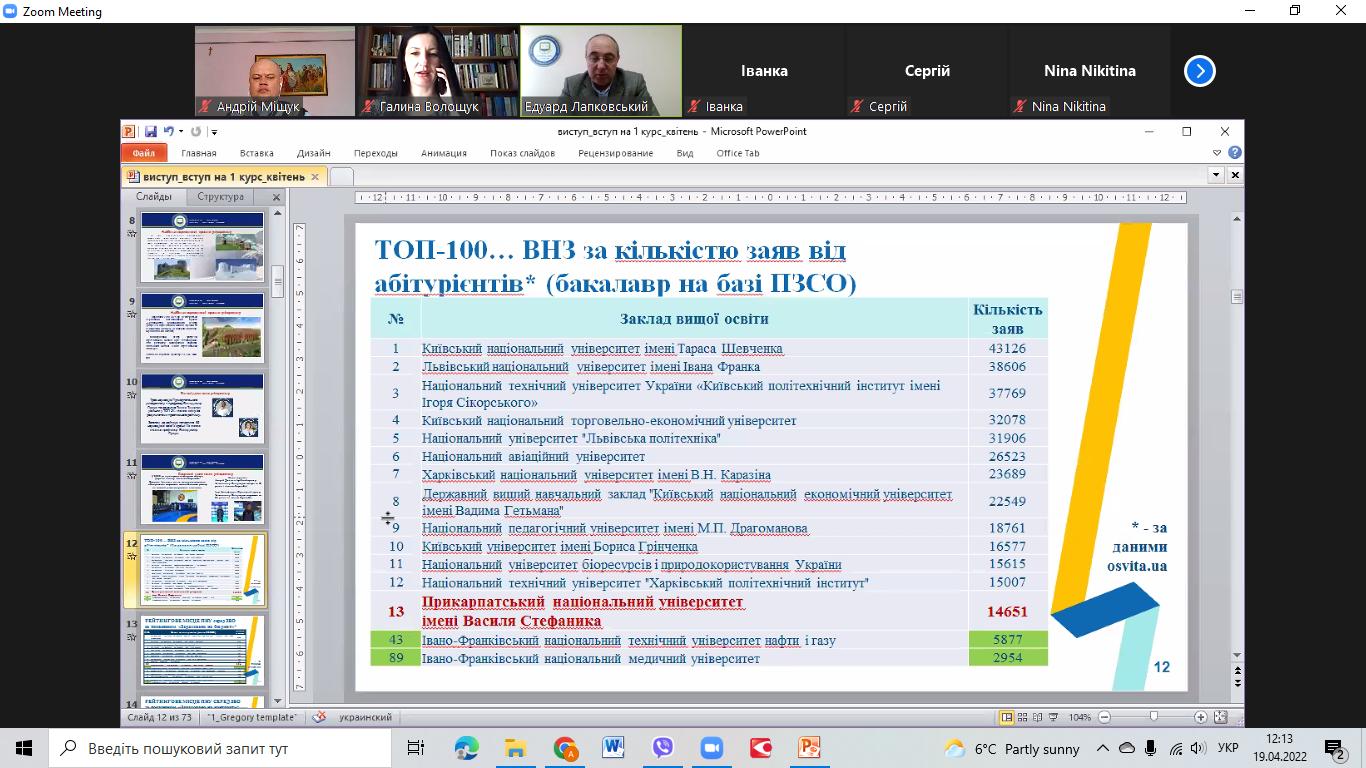Click the orange Файл button
The width and height of the screenshot is (1366, 768).
point(143,153)
